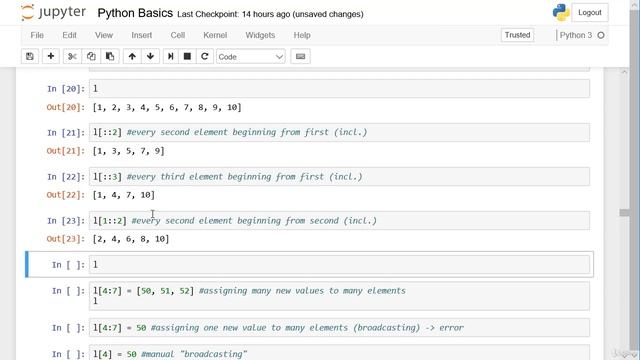Click the In [20] code cell
The image size is (640, 360).
pos(339,89)
